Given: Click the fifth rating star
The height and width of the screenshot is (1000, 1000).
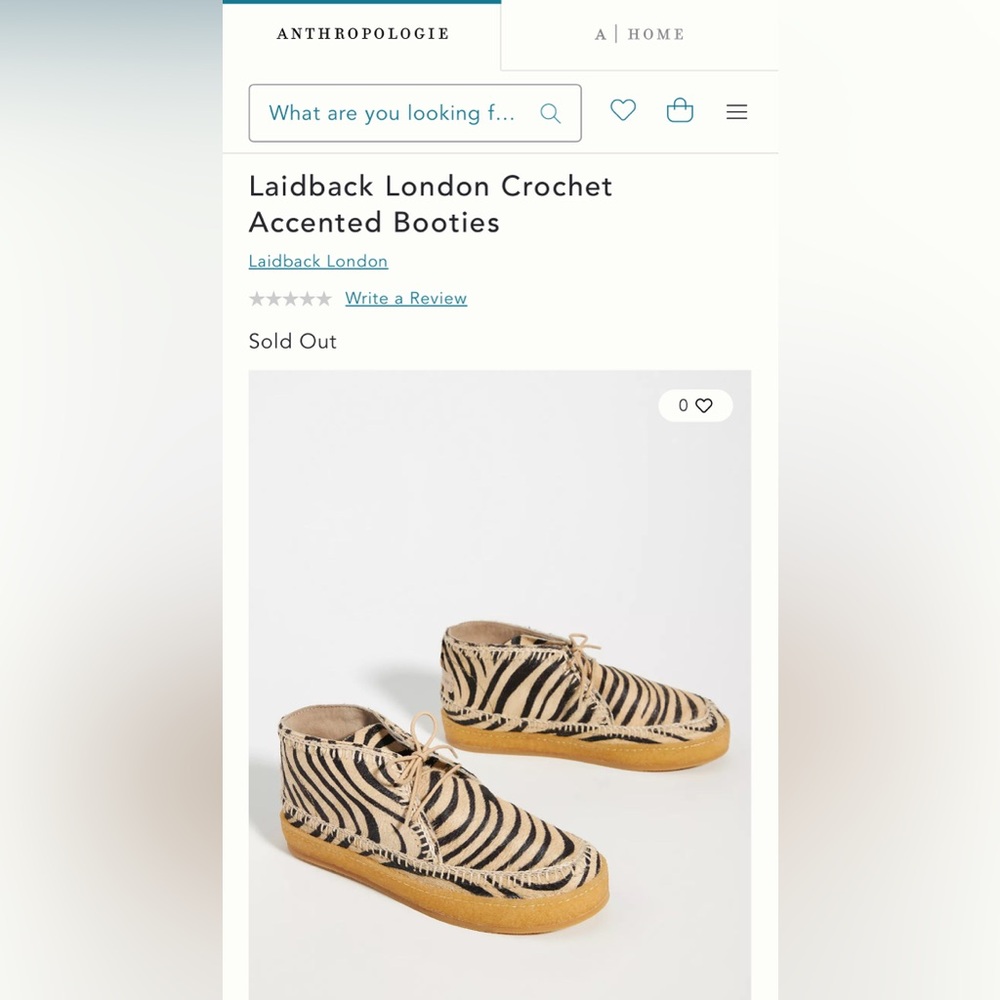Looking at the screenshot, I should (x=326, y=298).
